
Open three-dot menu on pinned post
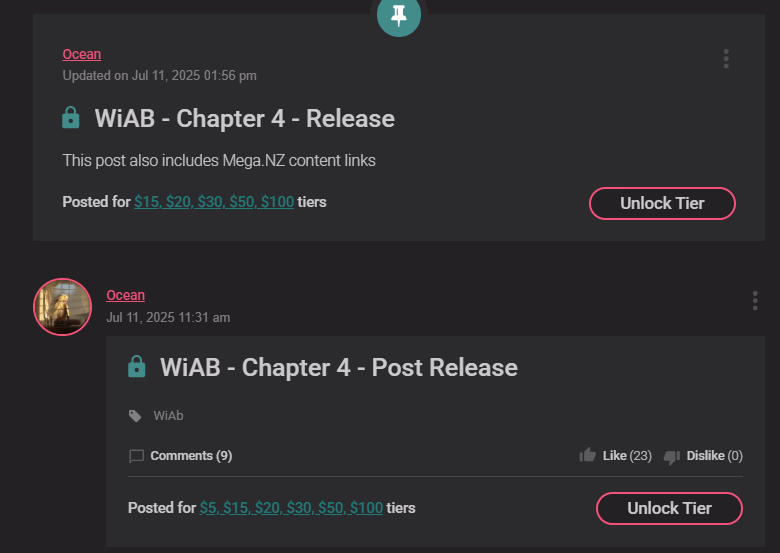coord(726,59)
